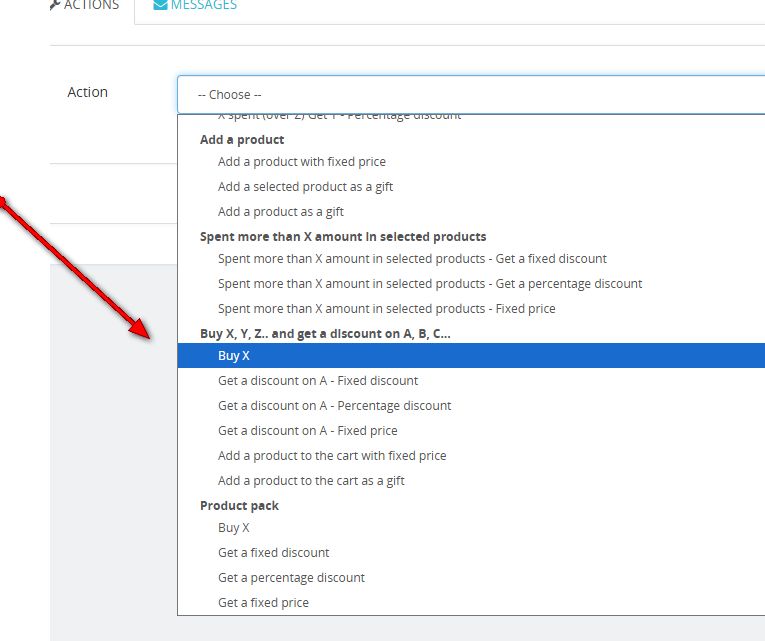
Task: Open the Actions tab
Action: (x=91, y=6)
